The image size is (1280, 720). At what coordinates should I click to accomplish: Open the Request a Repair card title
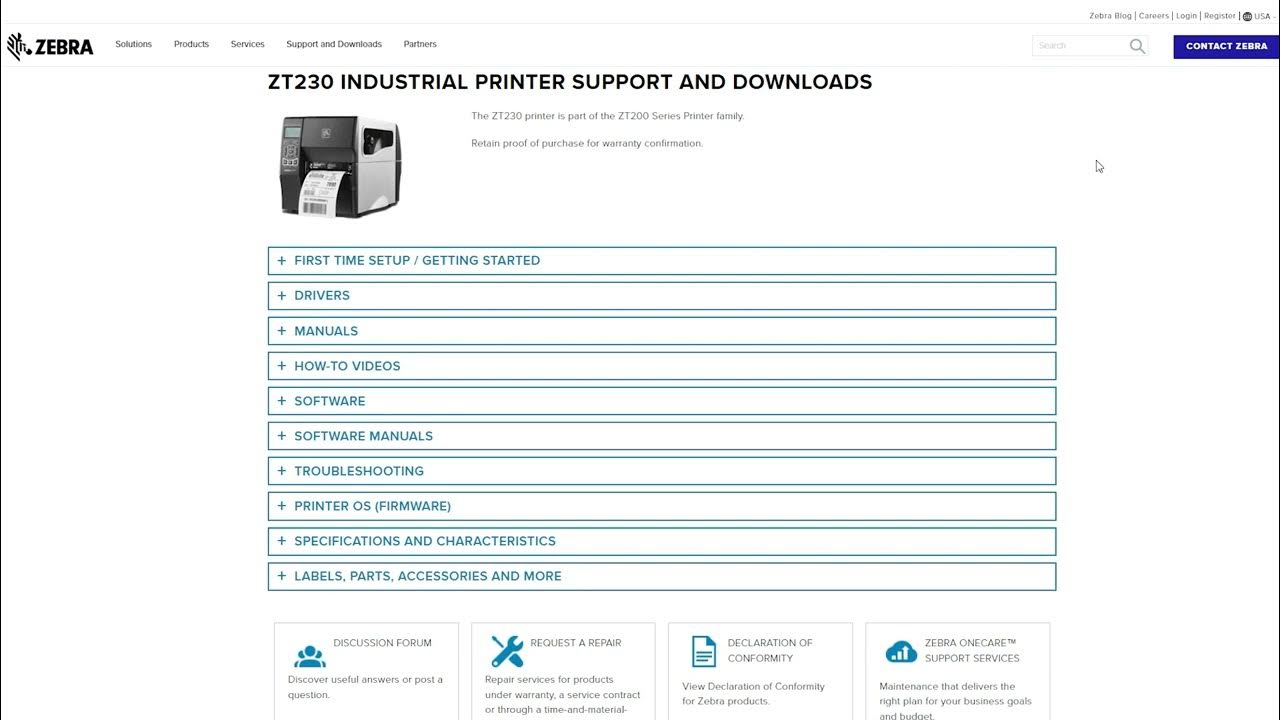coord(576,643)
